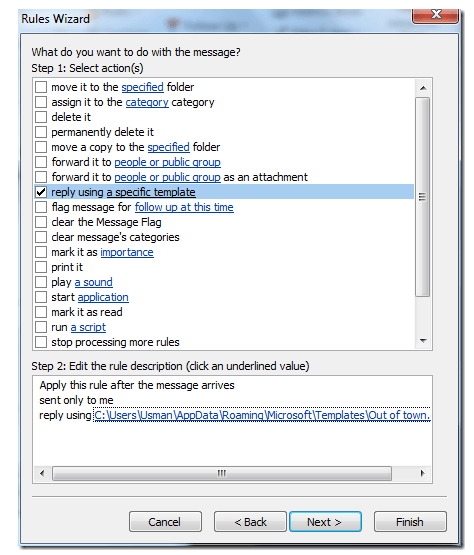Click up arrow of actions list scrollbar

(x=423, y=88)
